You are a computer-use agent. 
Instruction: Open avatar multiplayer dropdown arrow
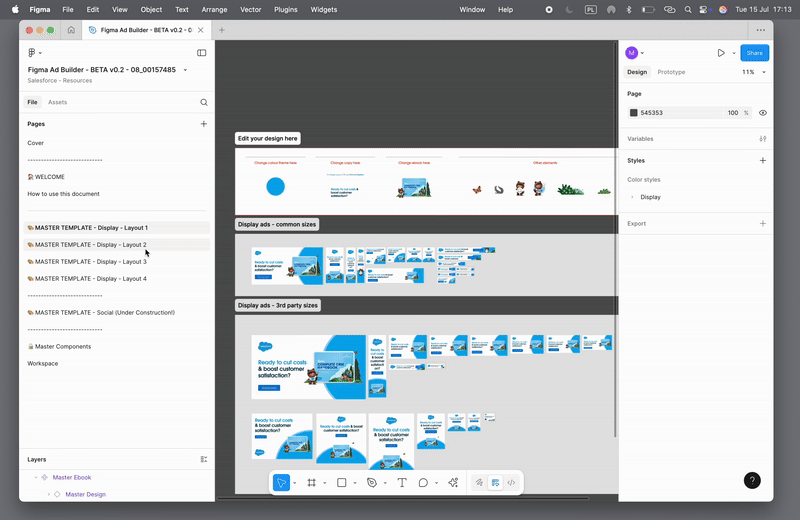[642, 53]
